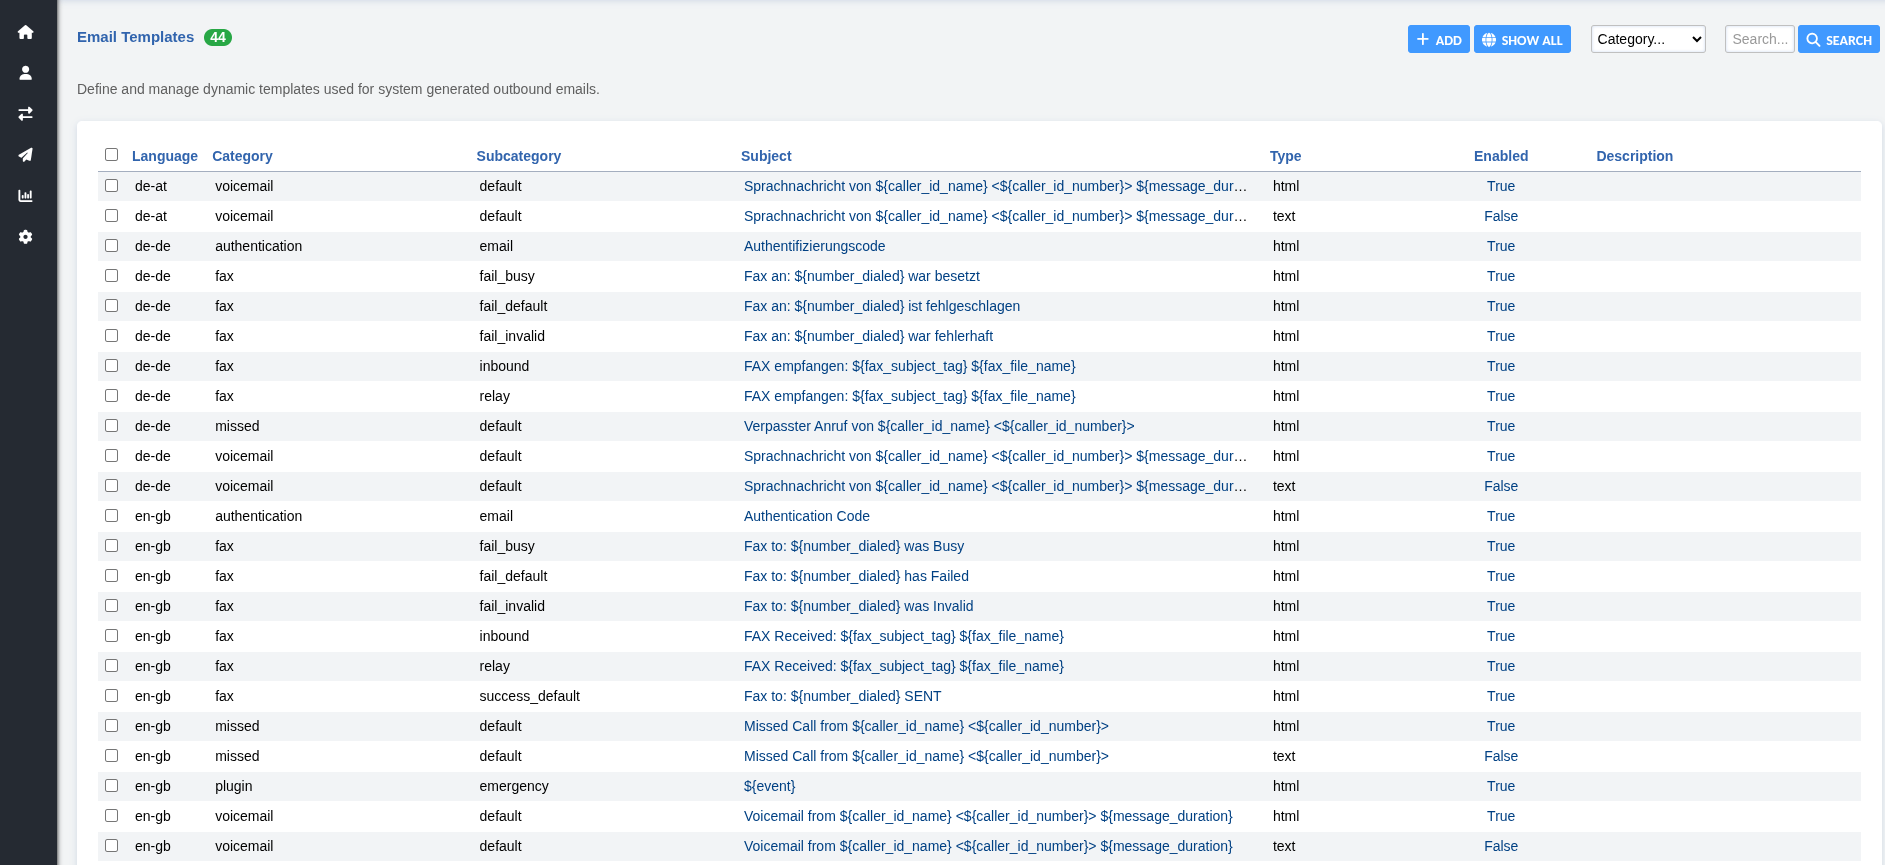
Task: Open the 'Fax to: ${number_dialed} SENT' template
Action: click(x=842, y=696)
